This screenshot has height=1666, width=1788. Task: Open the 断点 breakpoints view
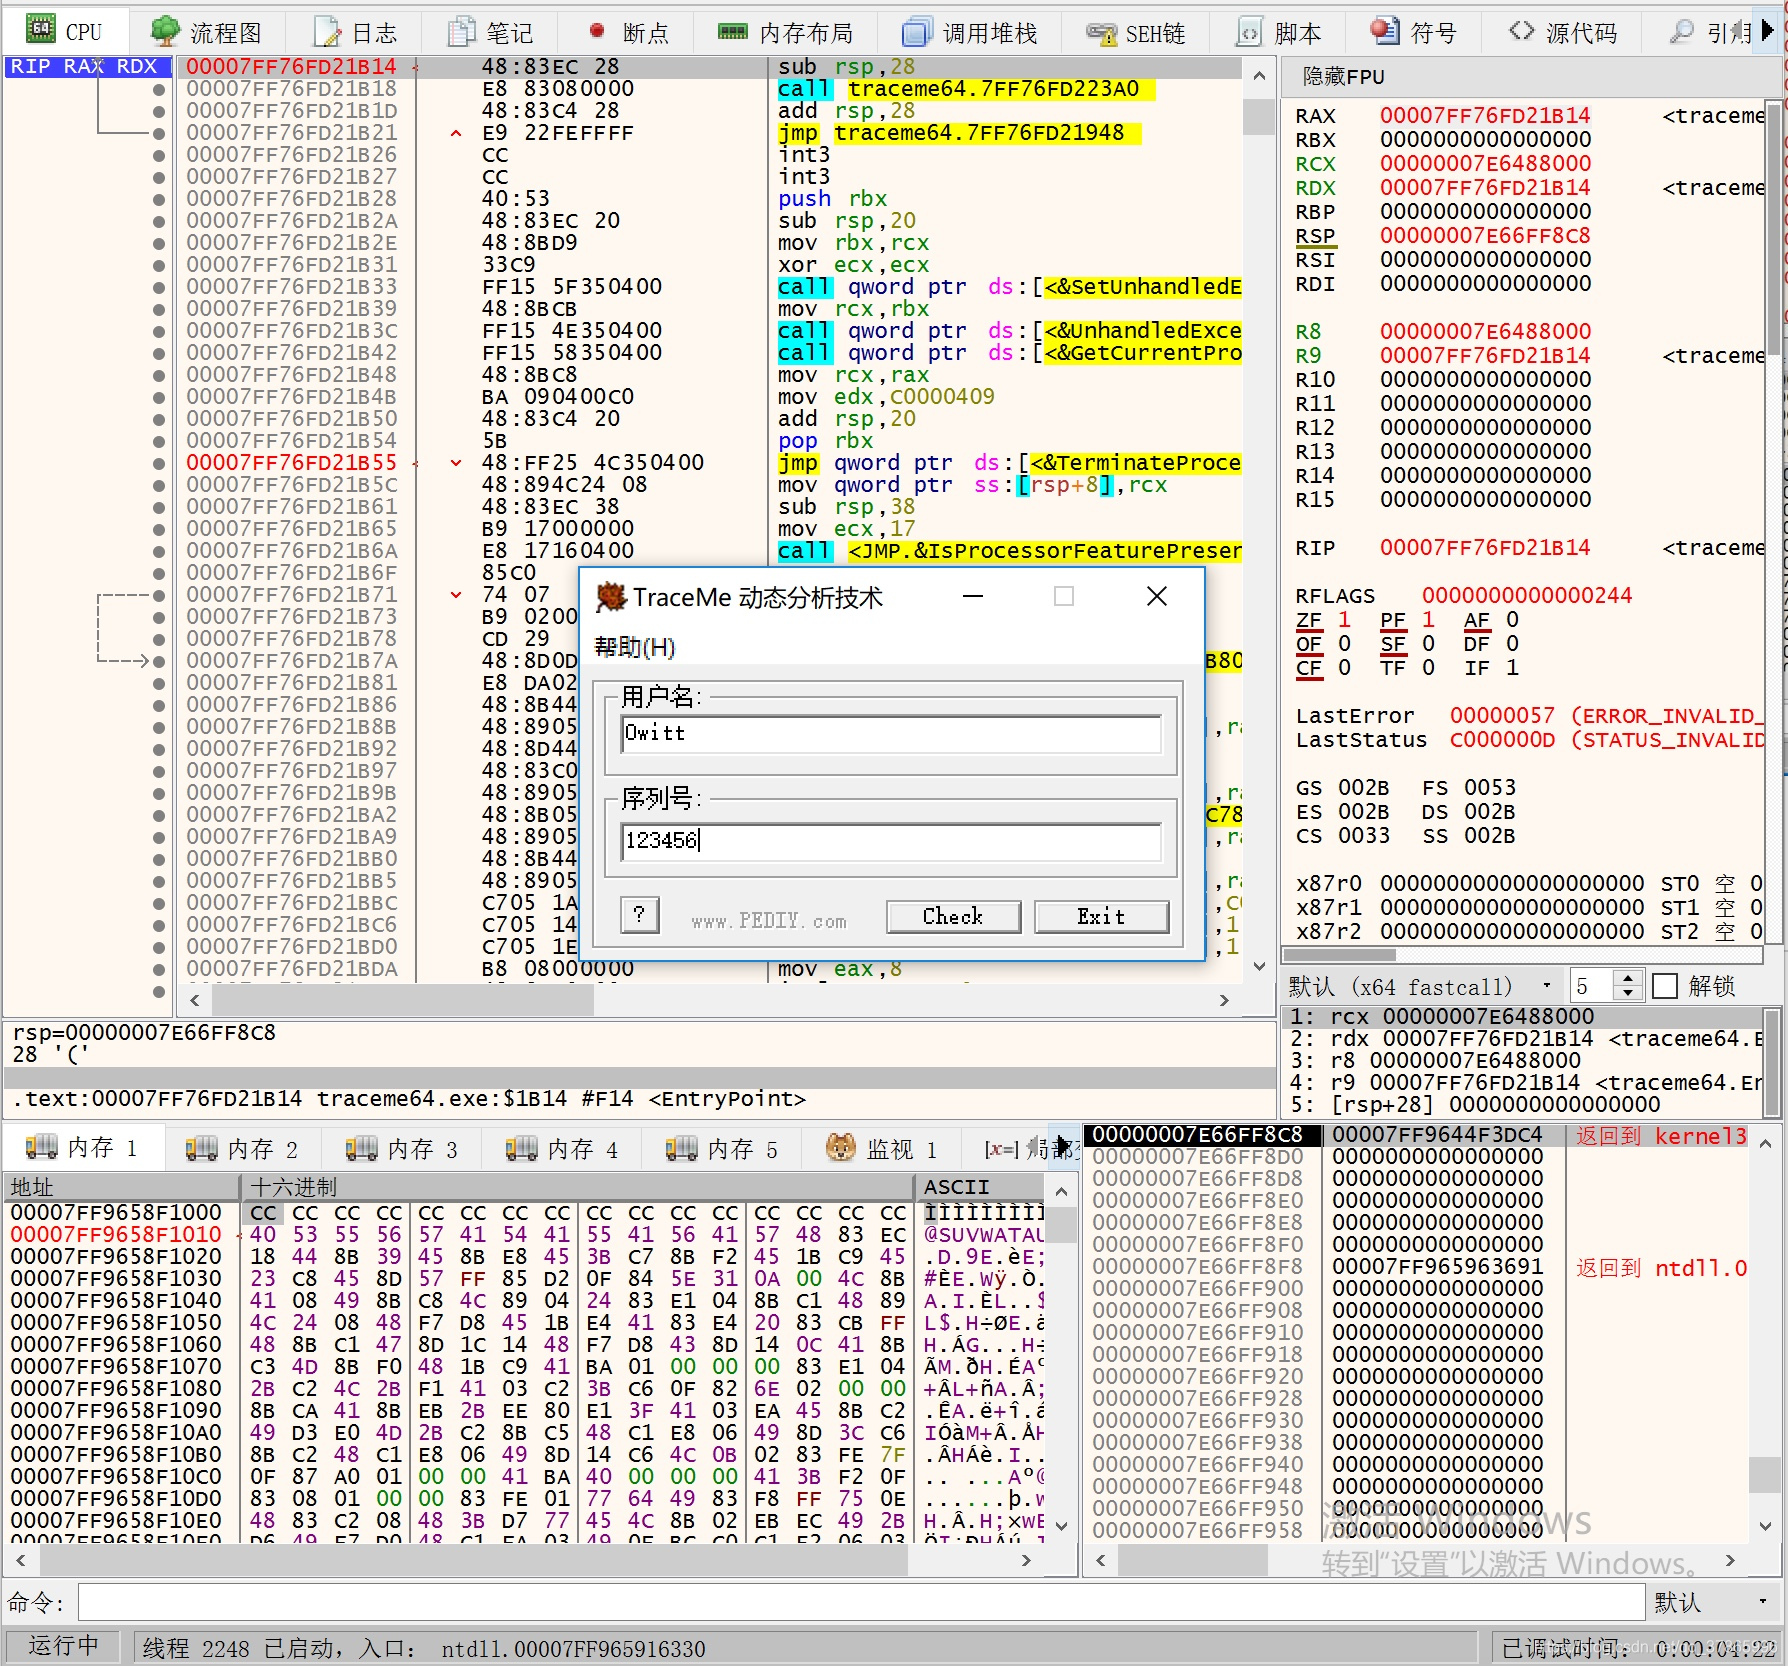[629, 31]
